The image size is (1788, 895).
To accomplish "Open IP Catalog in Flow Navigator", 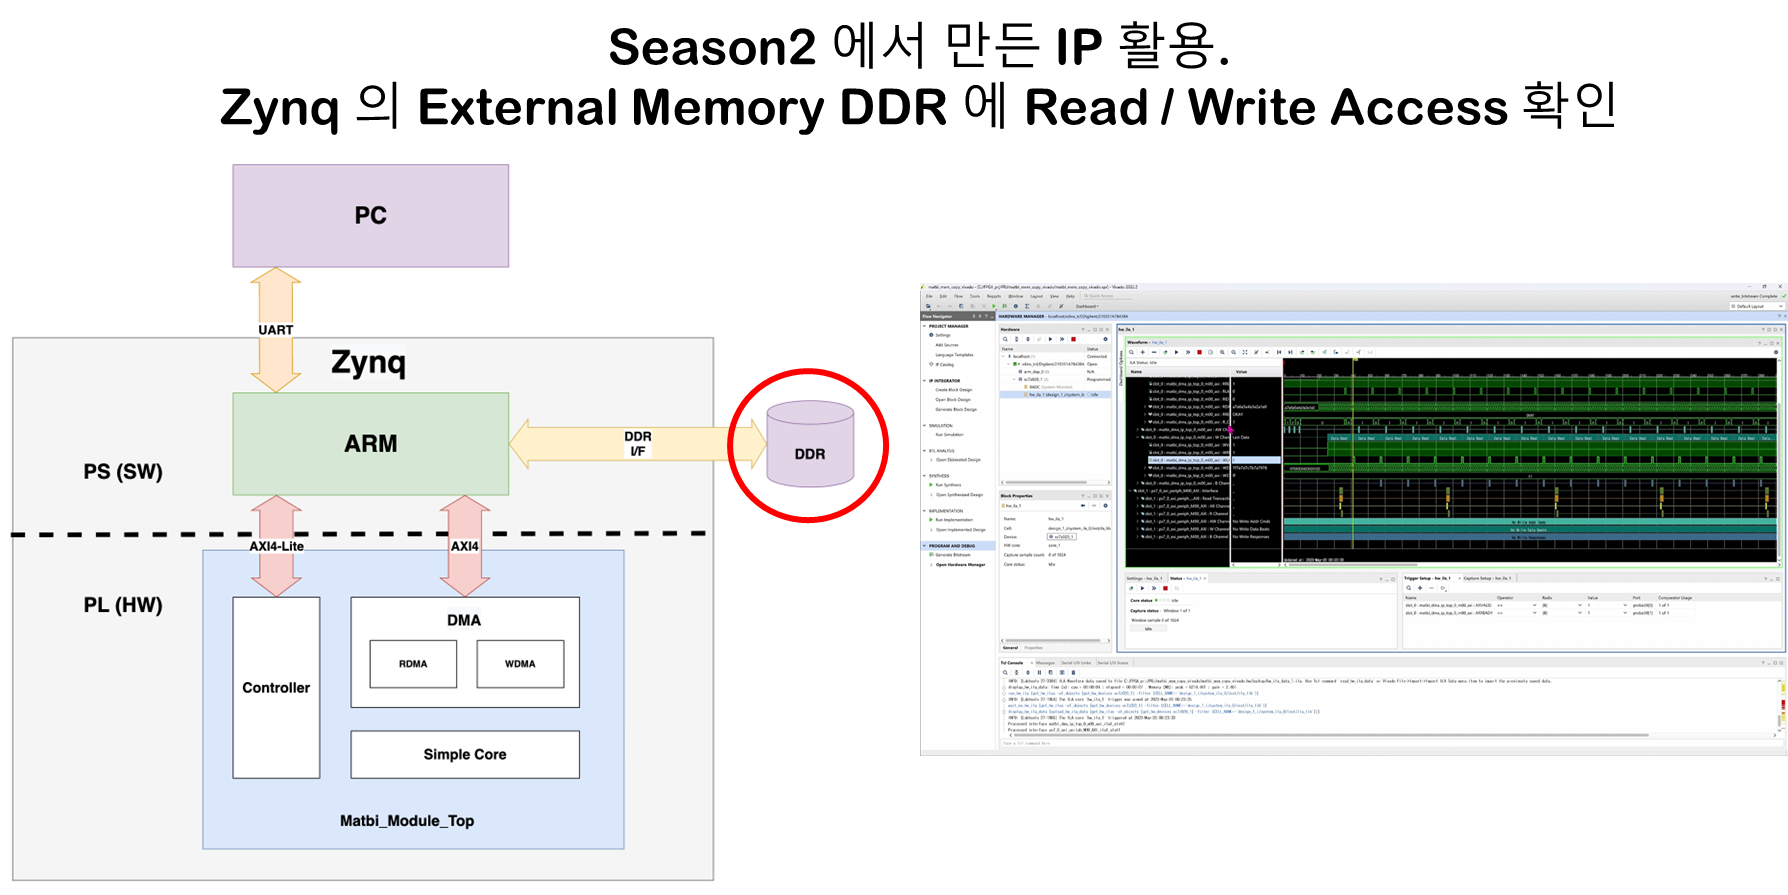I will (x=944, y=365).
